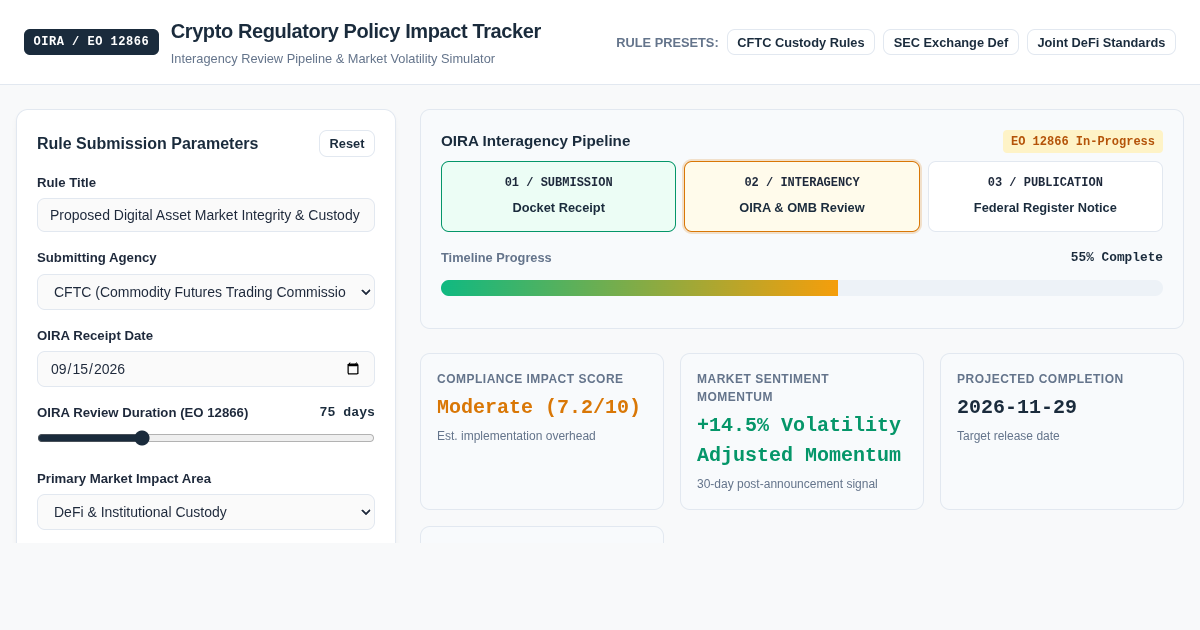Click the OIRA / EO 12866 header badge

point(91,42)
